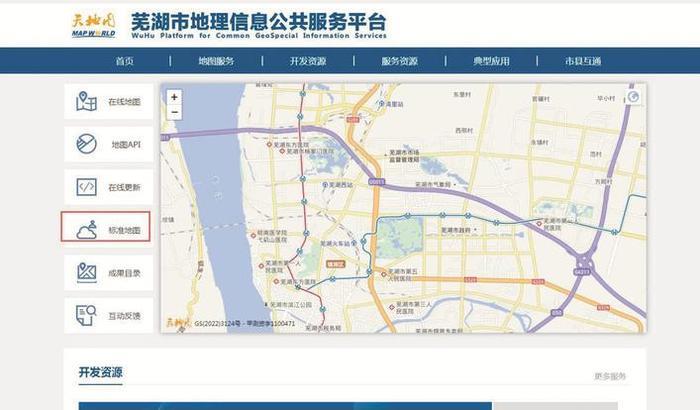Open the 首页 navigation item
Screen dimensions: 700x410
click(125, 61)
